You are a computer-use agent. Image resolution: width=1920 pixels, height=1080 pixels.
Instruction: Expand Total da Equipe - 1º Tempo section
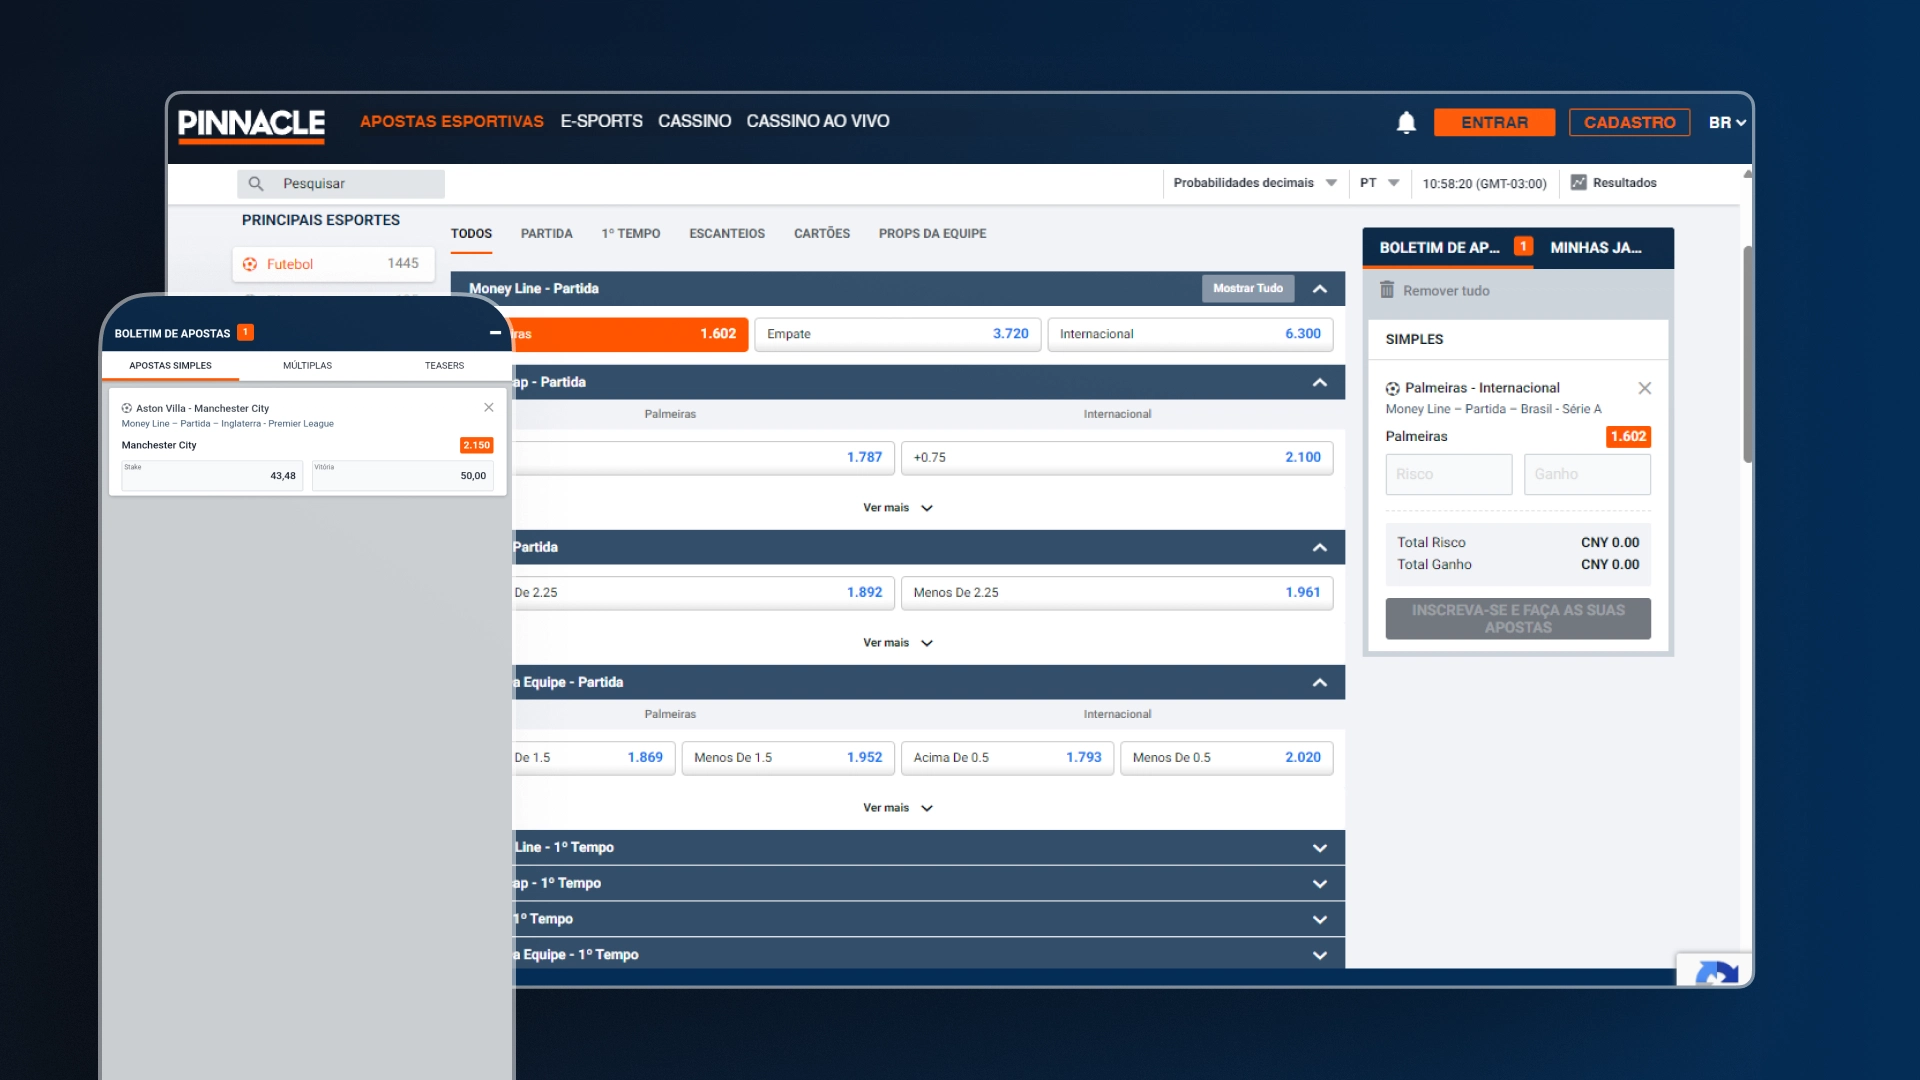1320,956
